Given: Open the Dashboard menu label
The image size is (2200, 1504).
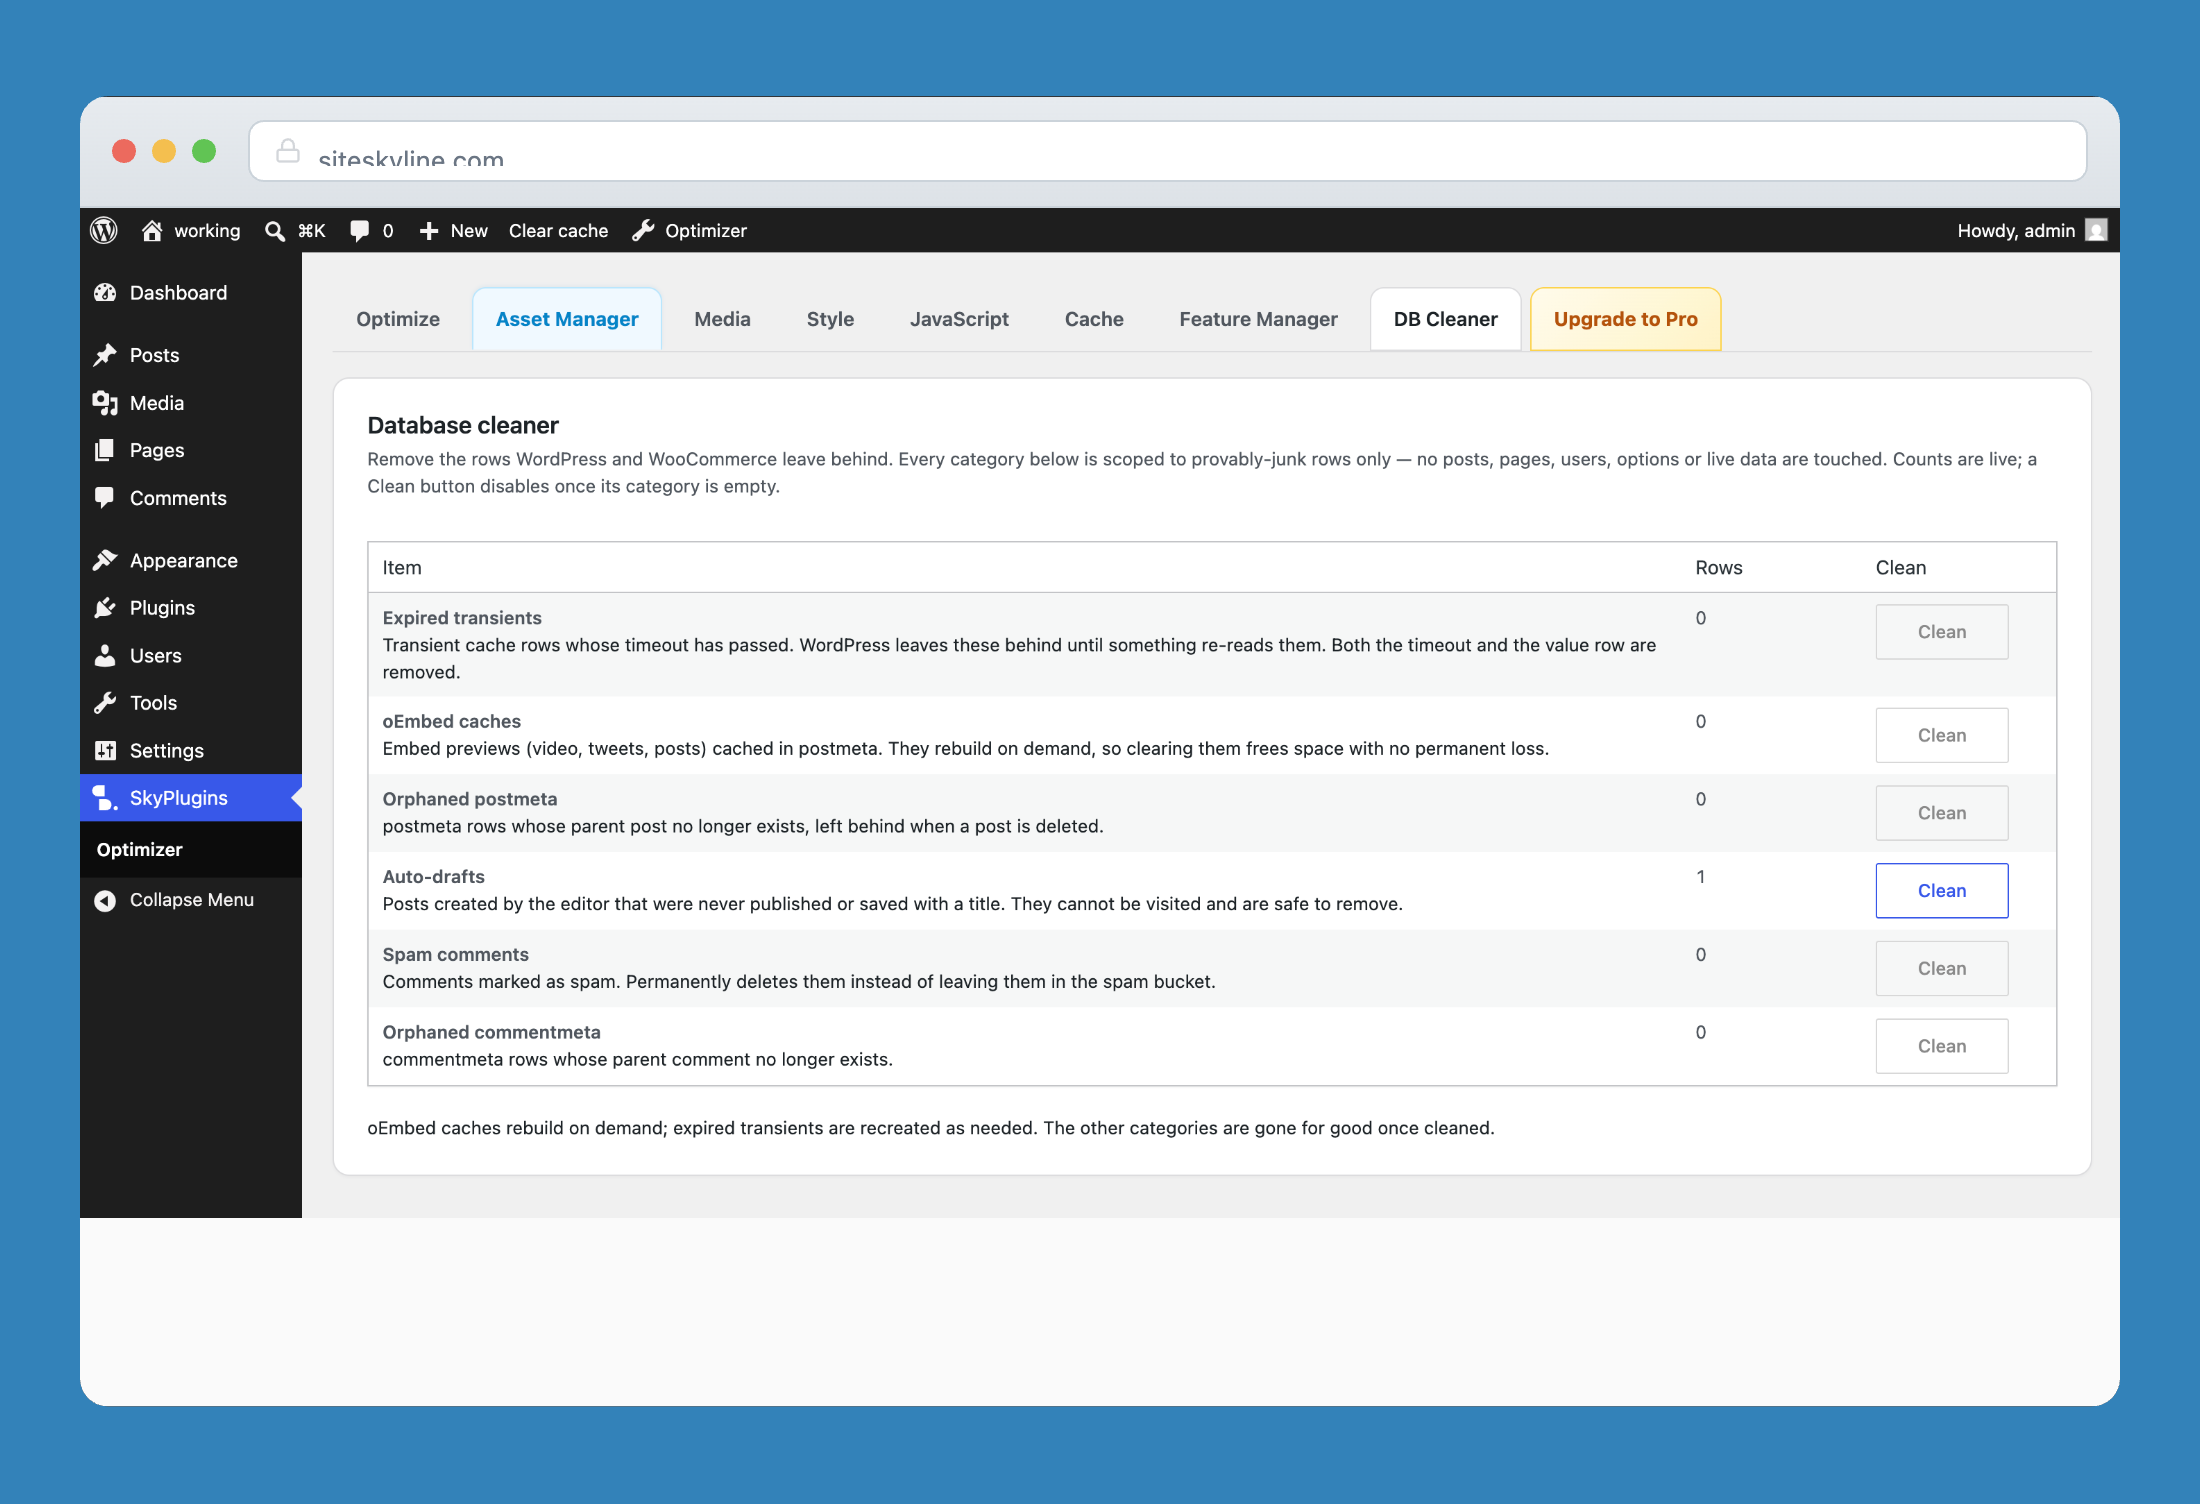Looking at the screenshot, I should 178,293.
